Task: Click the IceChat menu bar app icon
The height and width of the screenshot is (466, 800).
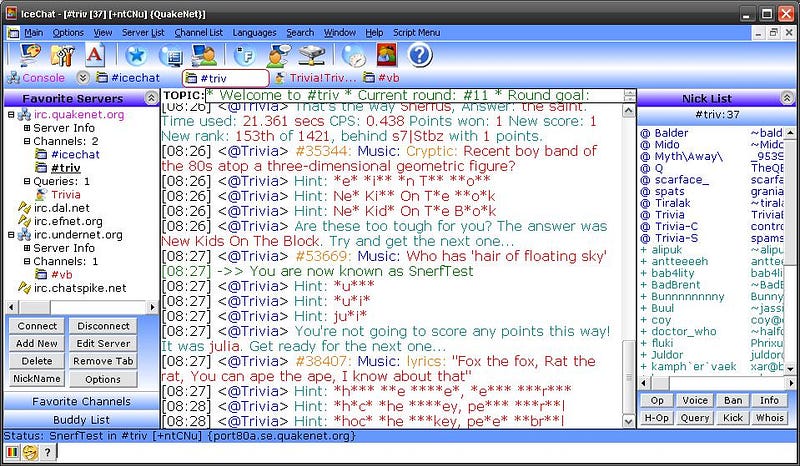Action: click(x=13, y=33)
